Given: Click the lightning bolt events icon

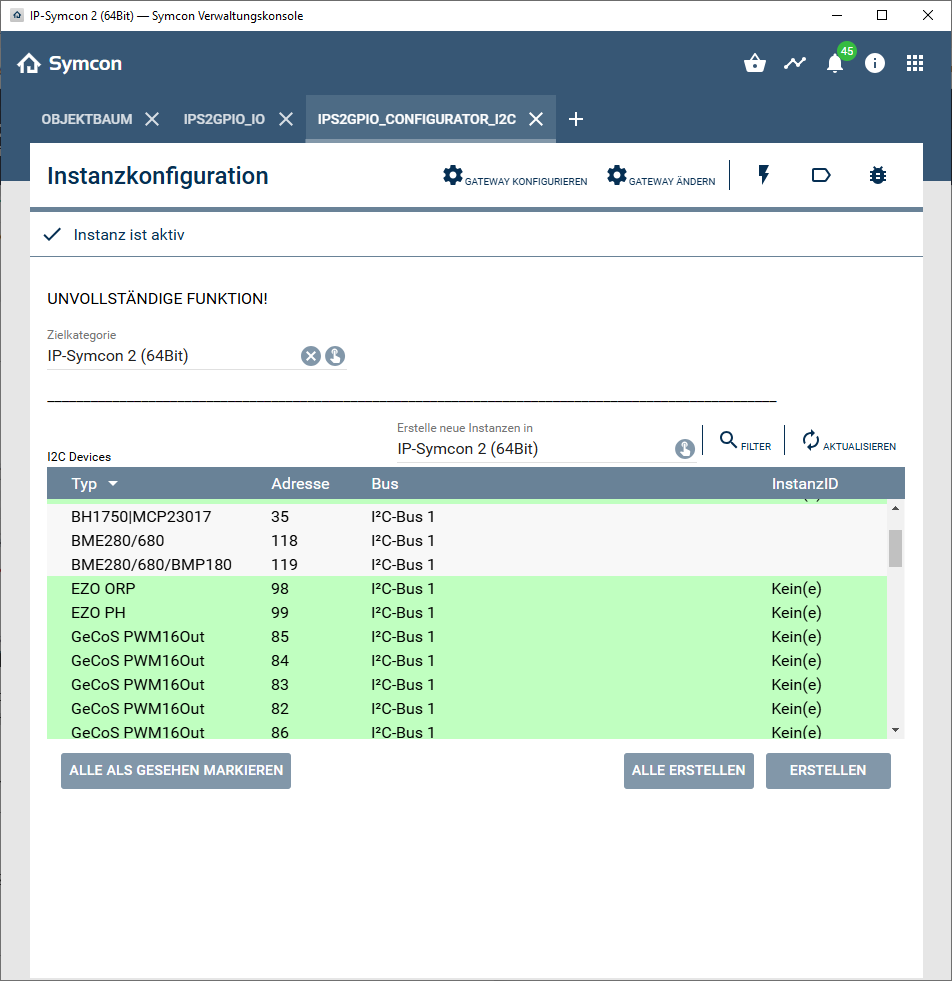Looking at the screenshot, I should (x=764, y=176).
